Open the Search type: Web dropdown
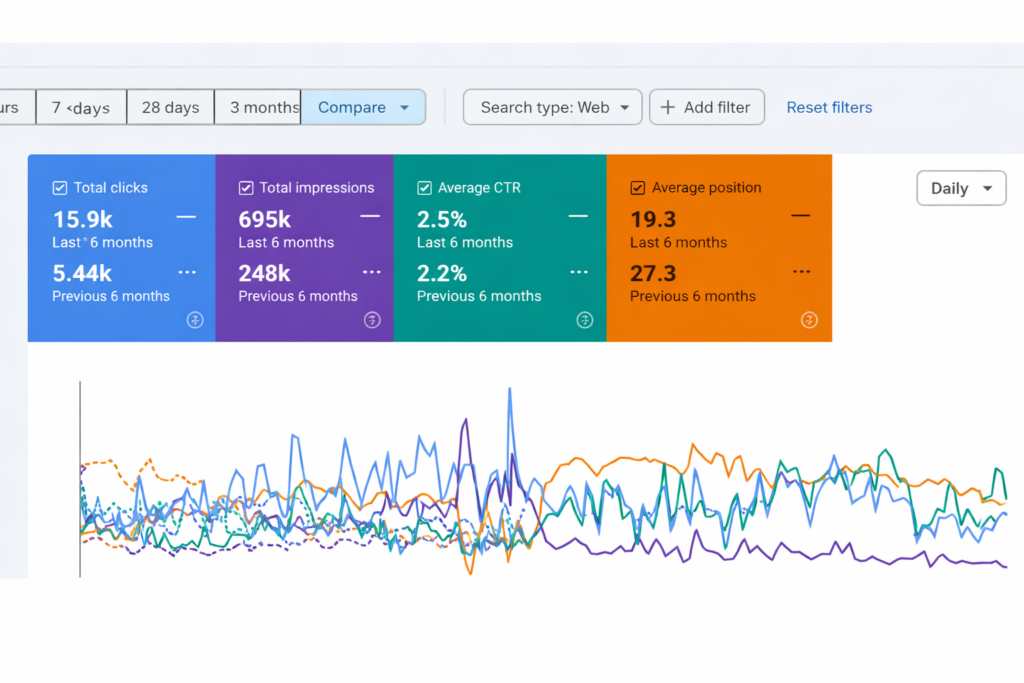Screen dimensions: 1024x683 pyautogui.click(x=552, y=107)
